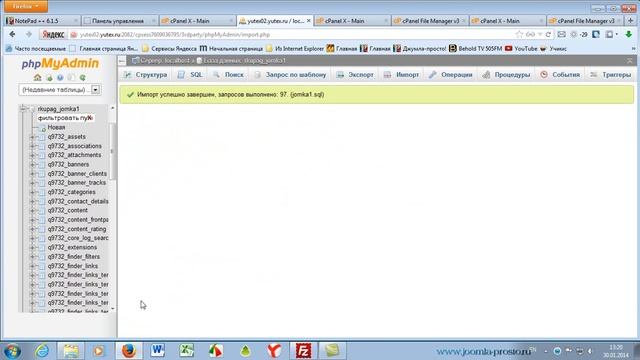Click the Новая link to create a table

coord(56,127)
